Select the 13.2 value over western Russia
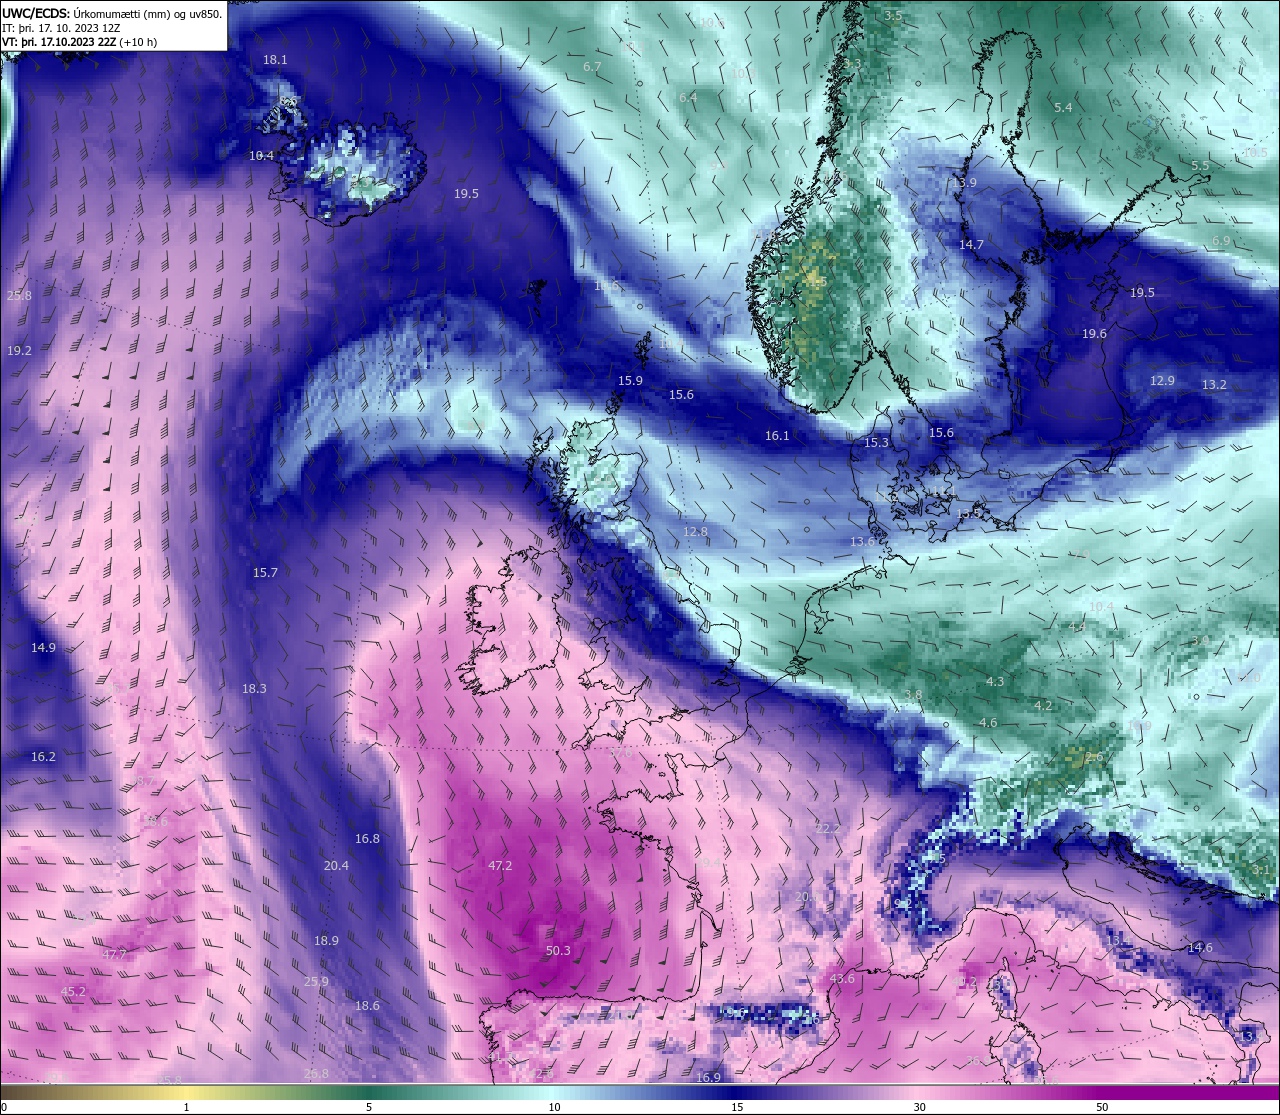 click(x=1214, y=385)
